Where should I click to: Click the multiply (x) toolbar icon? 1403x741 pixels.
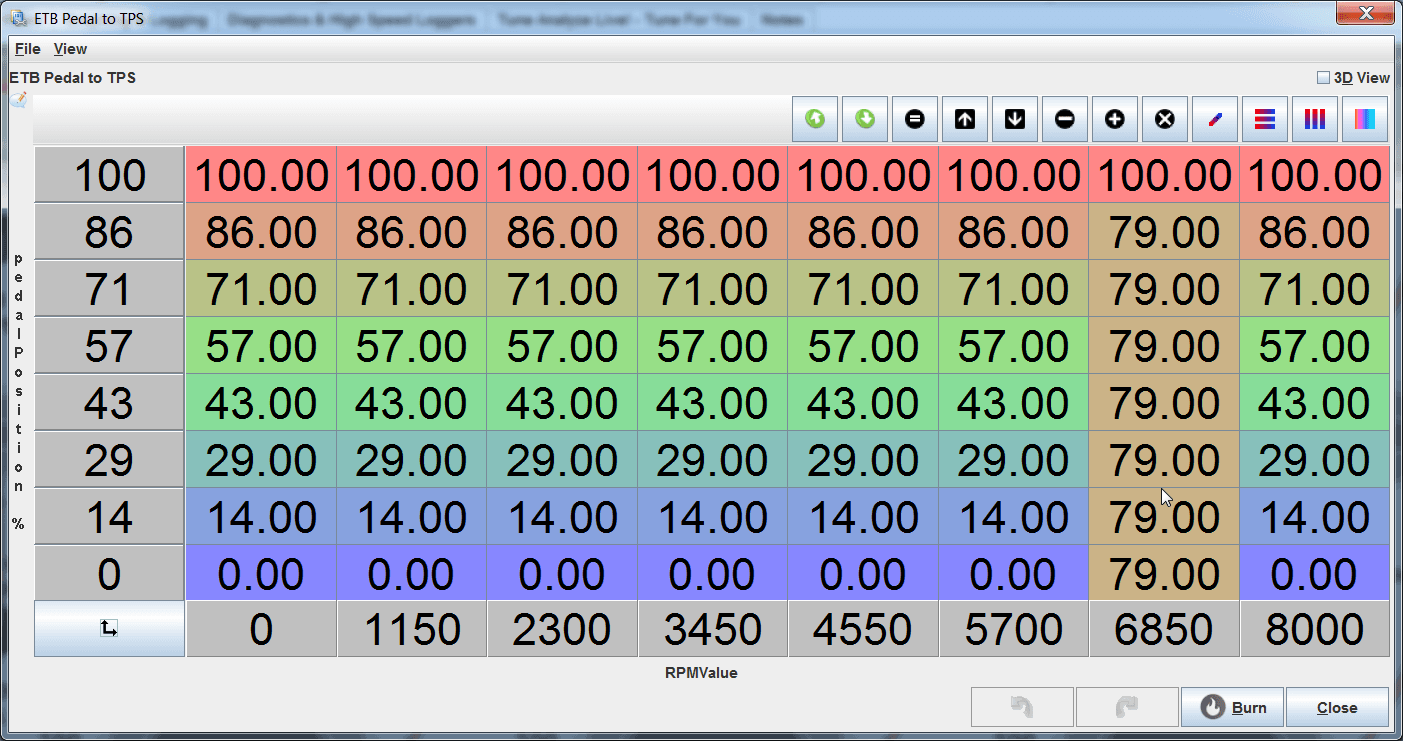pyautogui.click(x=1165, y=119)
